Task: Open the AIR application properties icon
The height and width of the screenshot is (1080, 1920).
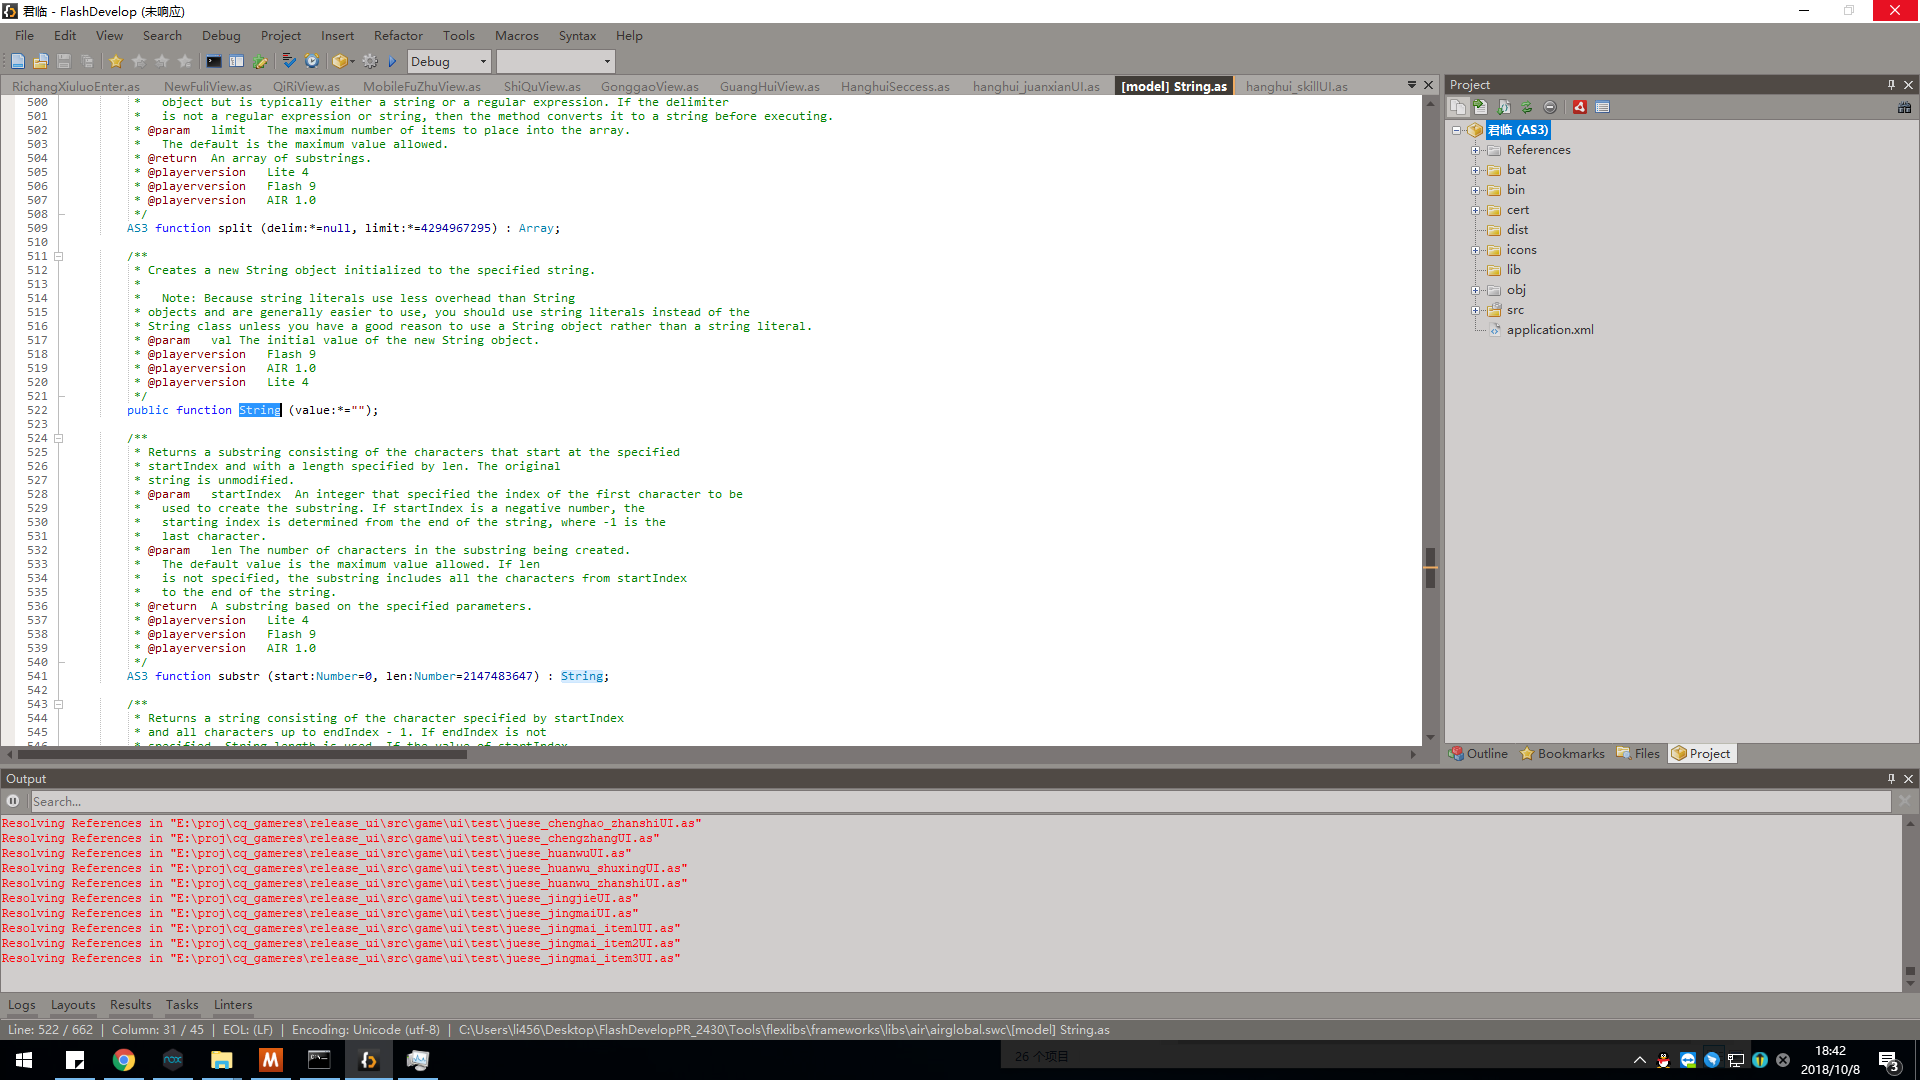Action: pos(1580,107)
